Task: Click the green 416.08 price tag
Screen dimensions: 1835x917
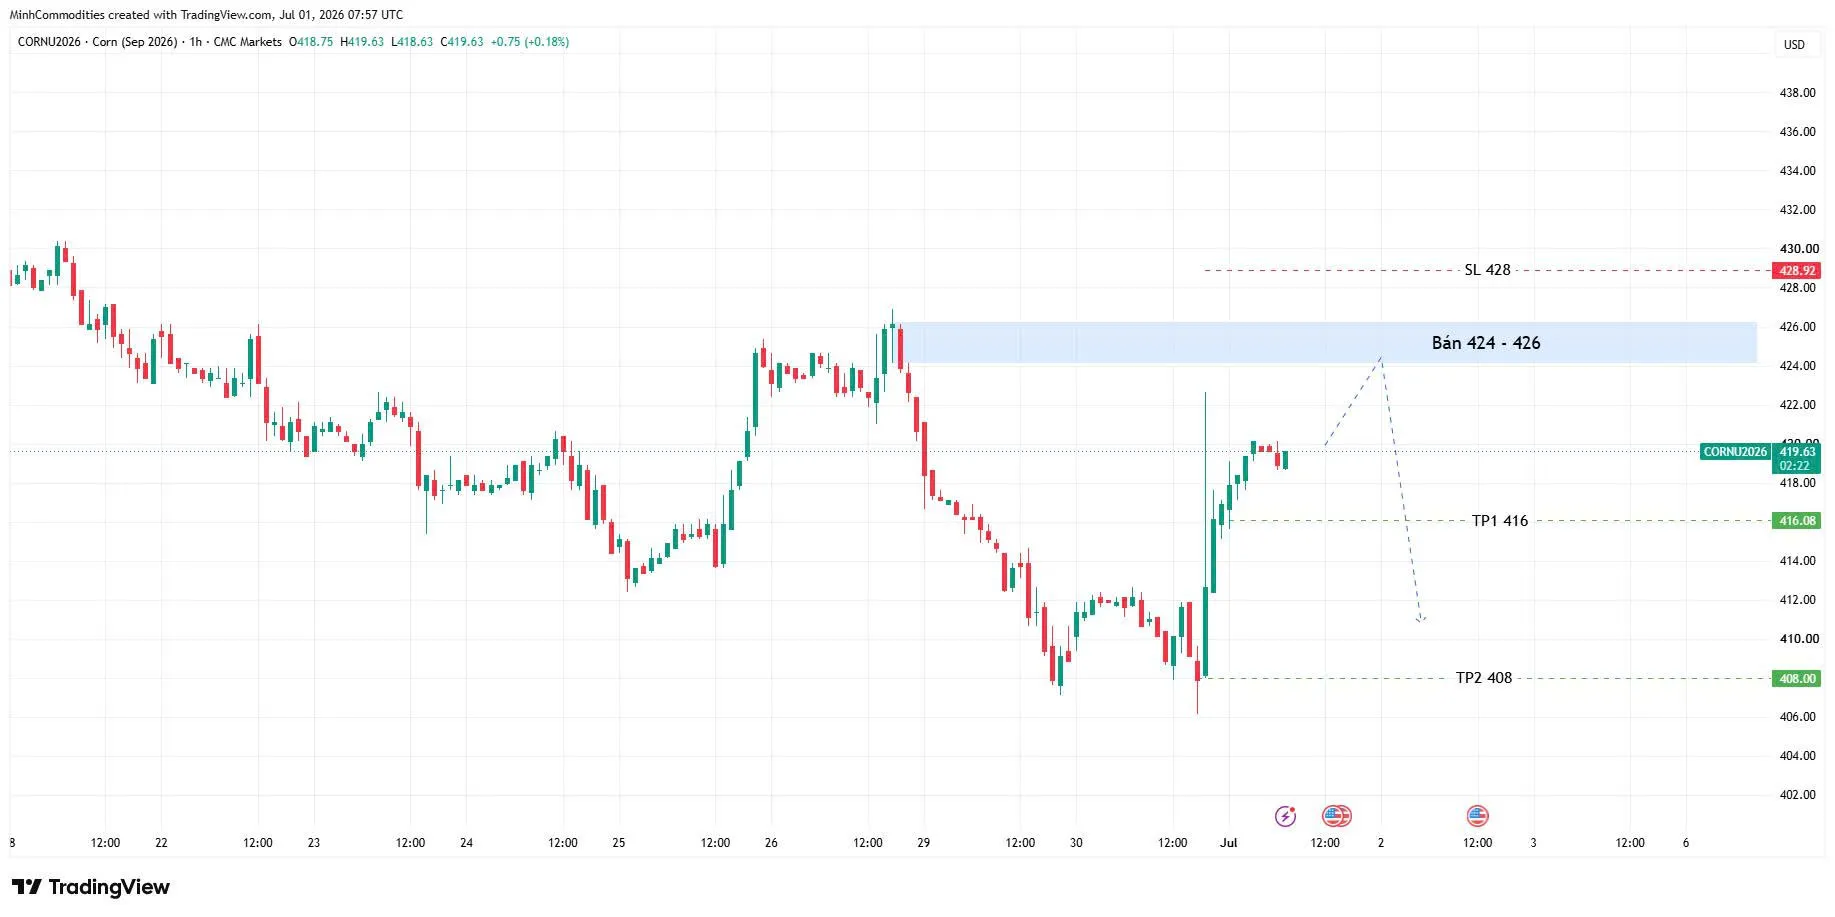Action: (1797, 521)
